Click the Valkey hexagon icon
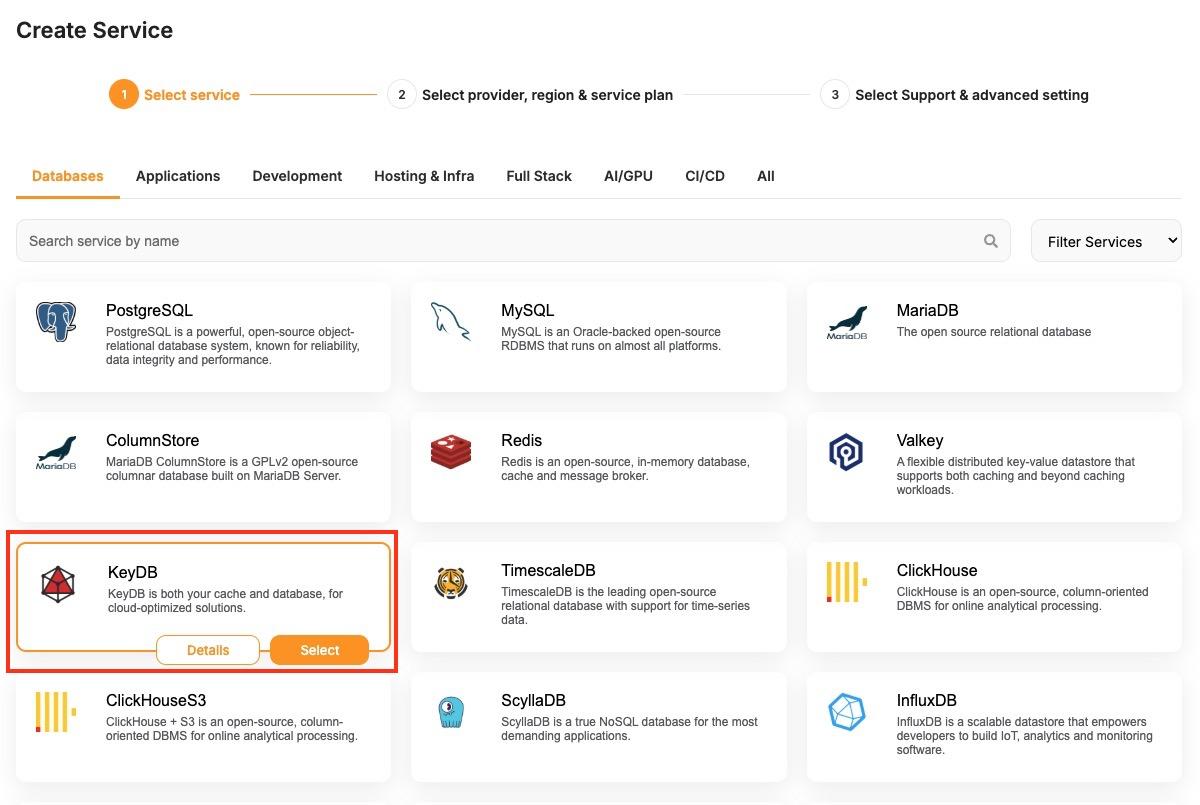The width and height of the screenshot is (1200, 805). coord(846,452)
